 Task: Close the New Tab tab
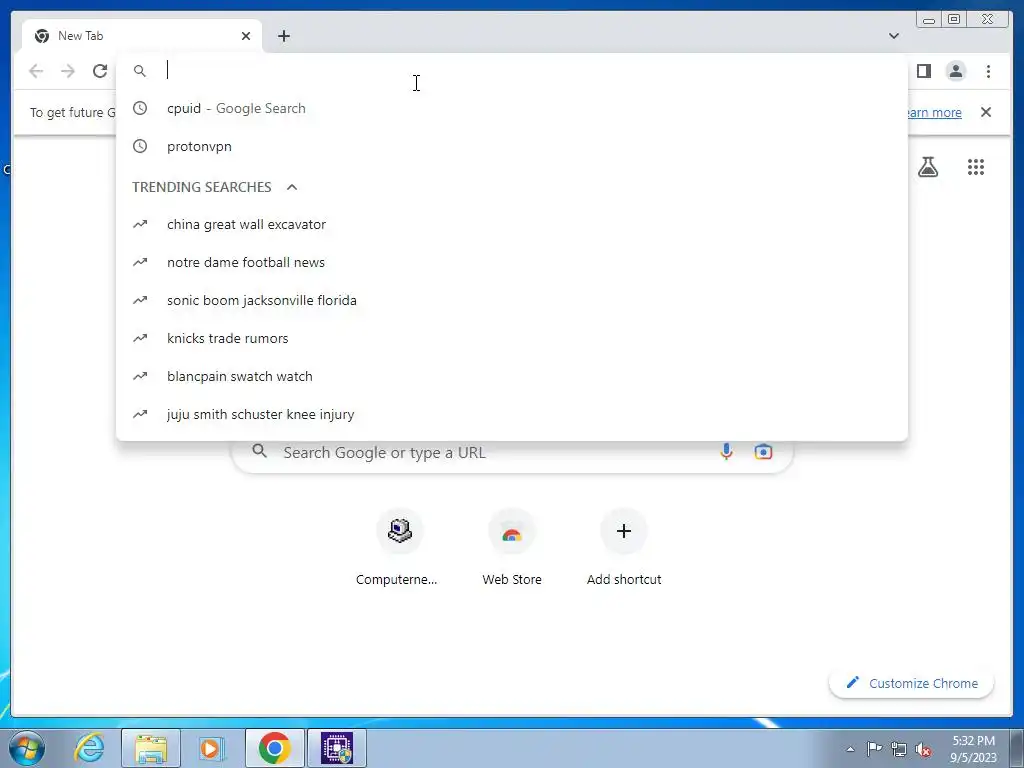tap(246, 36)
